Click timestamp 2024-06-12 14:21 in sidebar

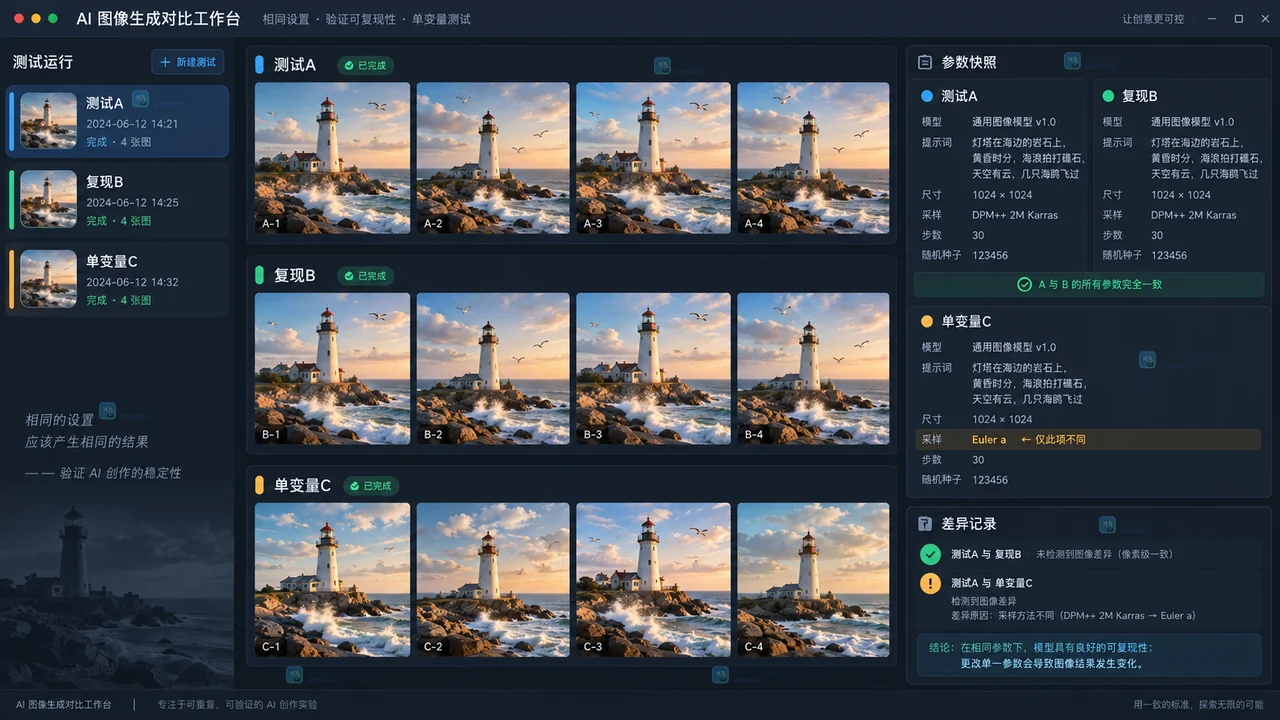coord(132,124)
